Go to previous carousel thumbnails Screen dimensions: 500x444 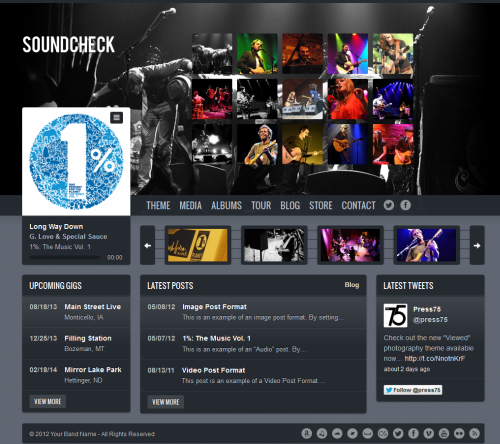click(148, 245)
